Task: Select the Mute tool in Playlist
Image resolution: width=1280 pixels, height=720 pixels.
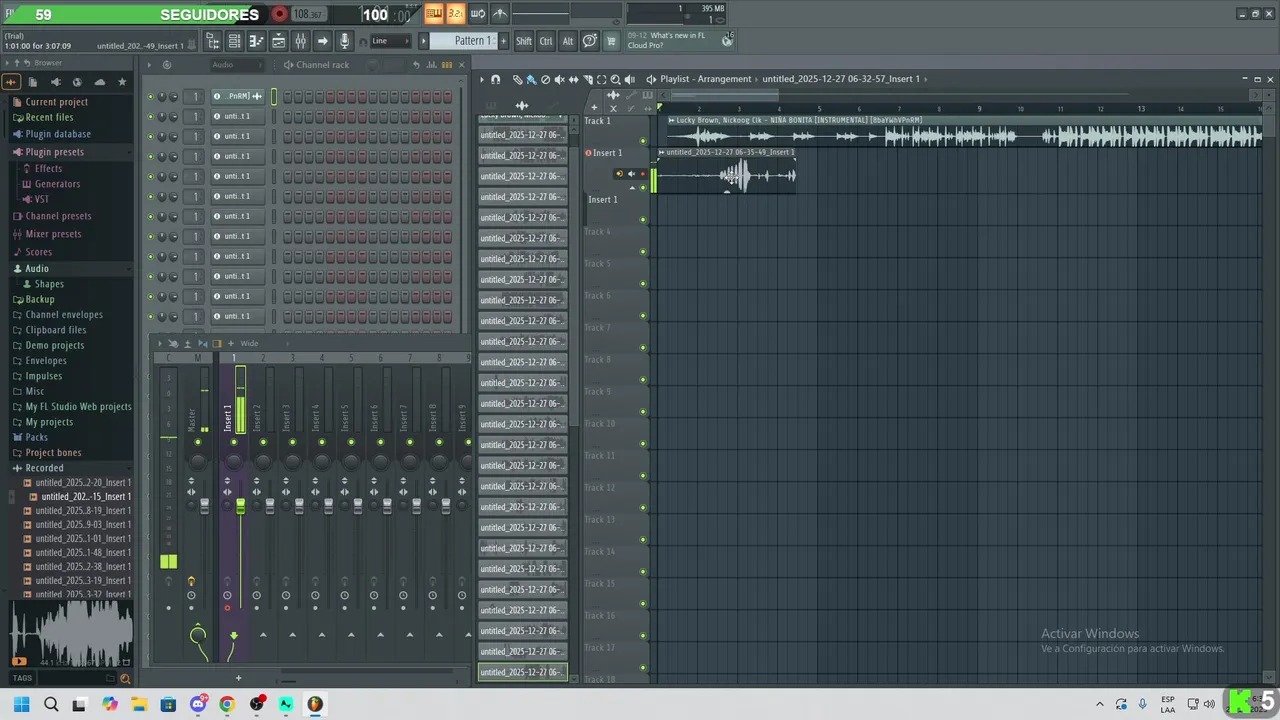Action: point(559,79)
